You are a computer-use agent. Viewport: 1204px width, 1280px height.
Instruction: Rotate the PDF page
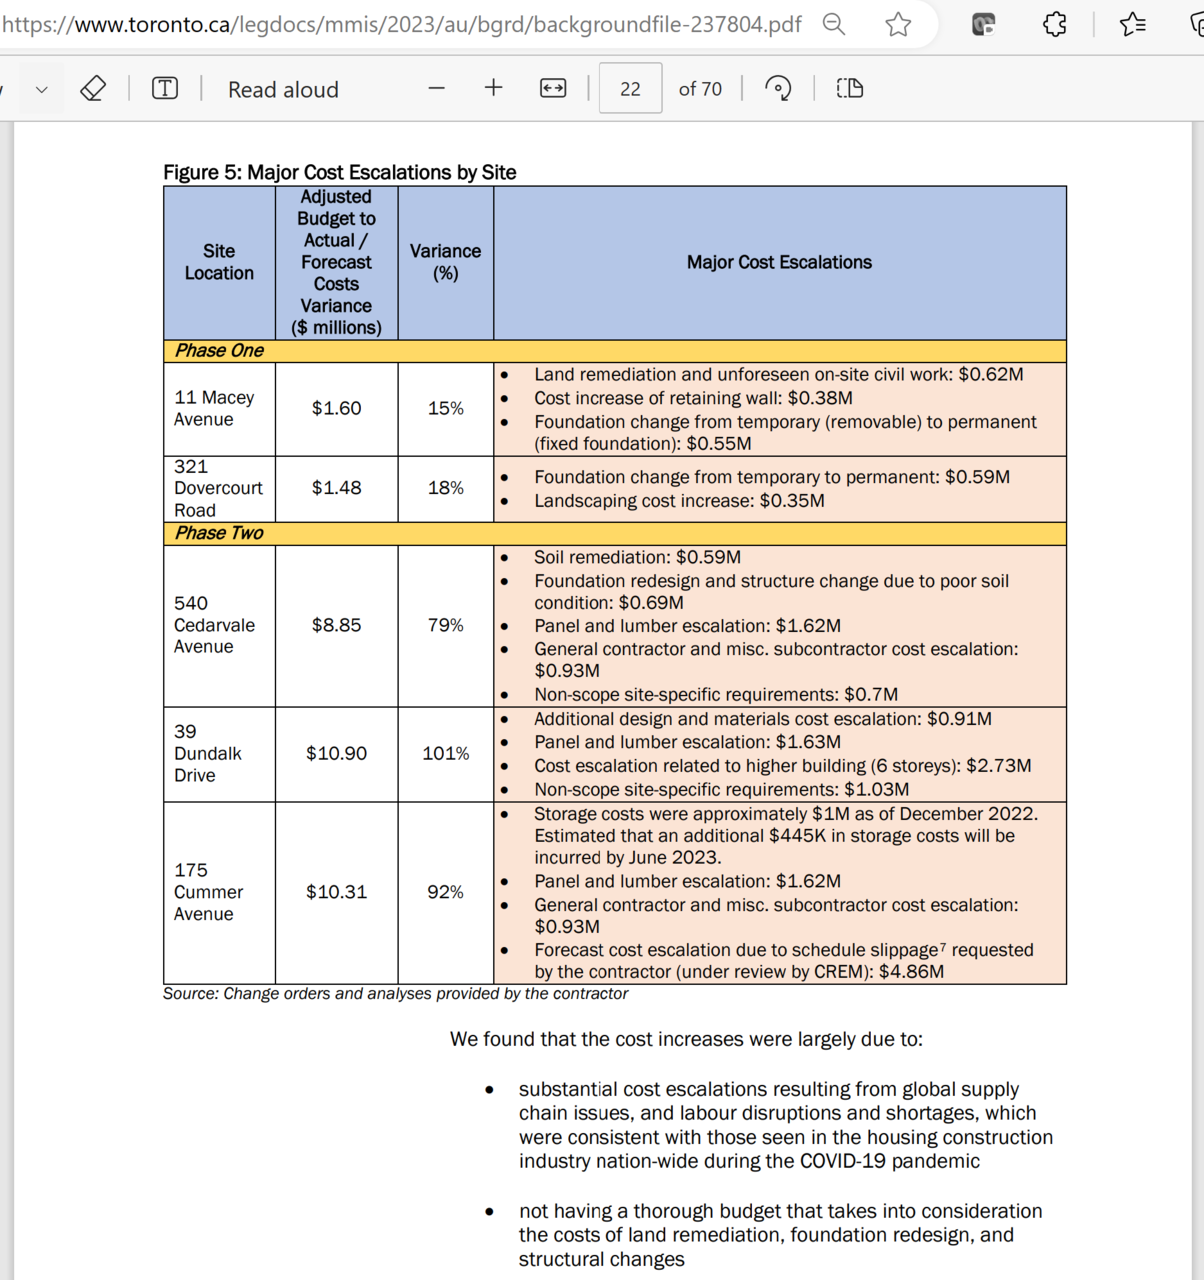(778, 89)
